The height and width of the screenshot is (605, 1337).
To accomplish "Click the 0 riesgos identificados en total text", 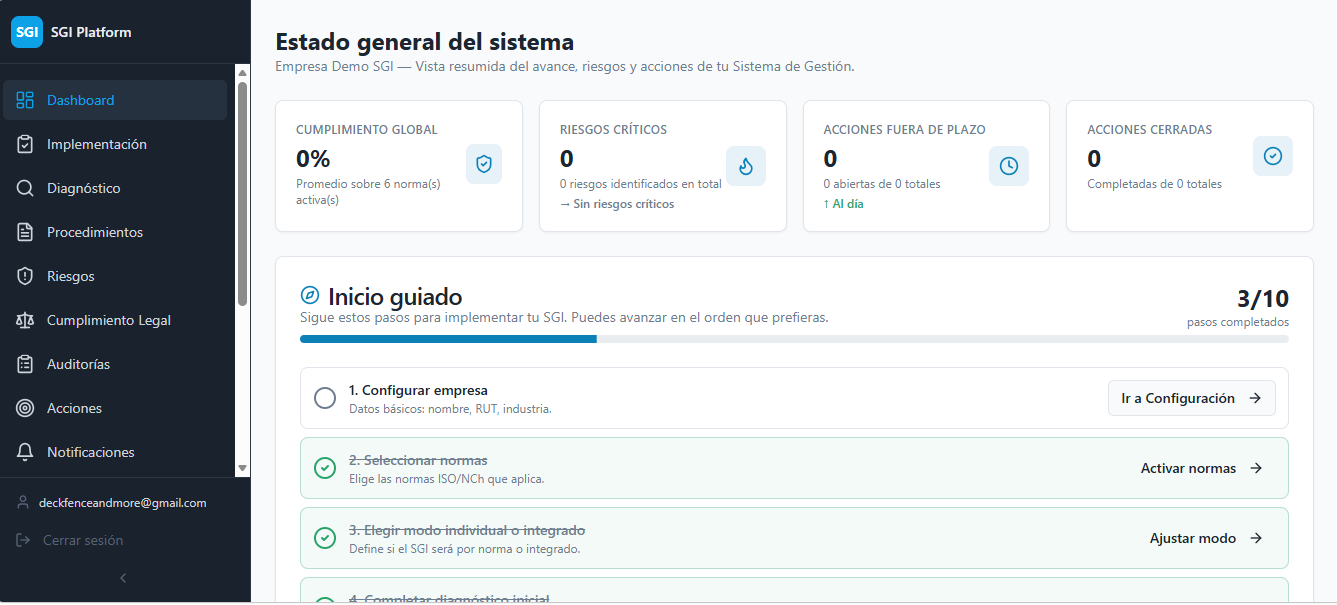I will point(641,184).
